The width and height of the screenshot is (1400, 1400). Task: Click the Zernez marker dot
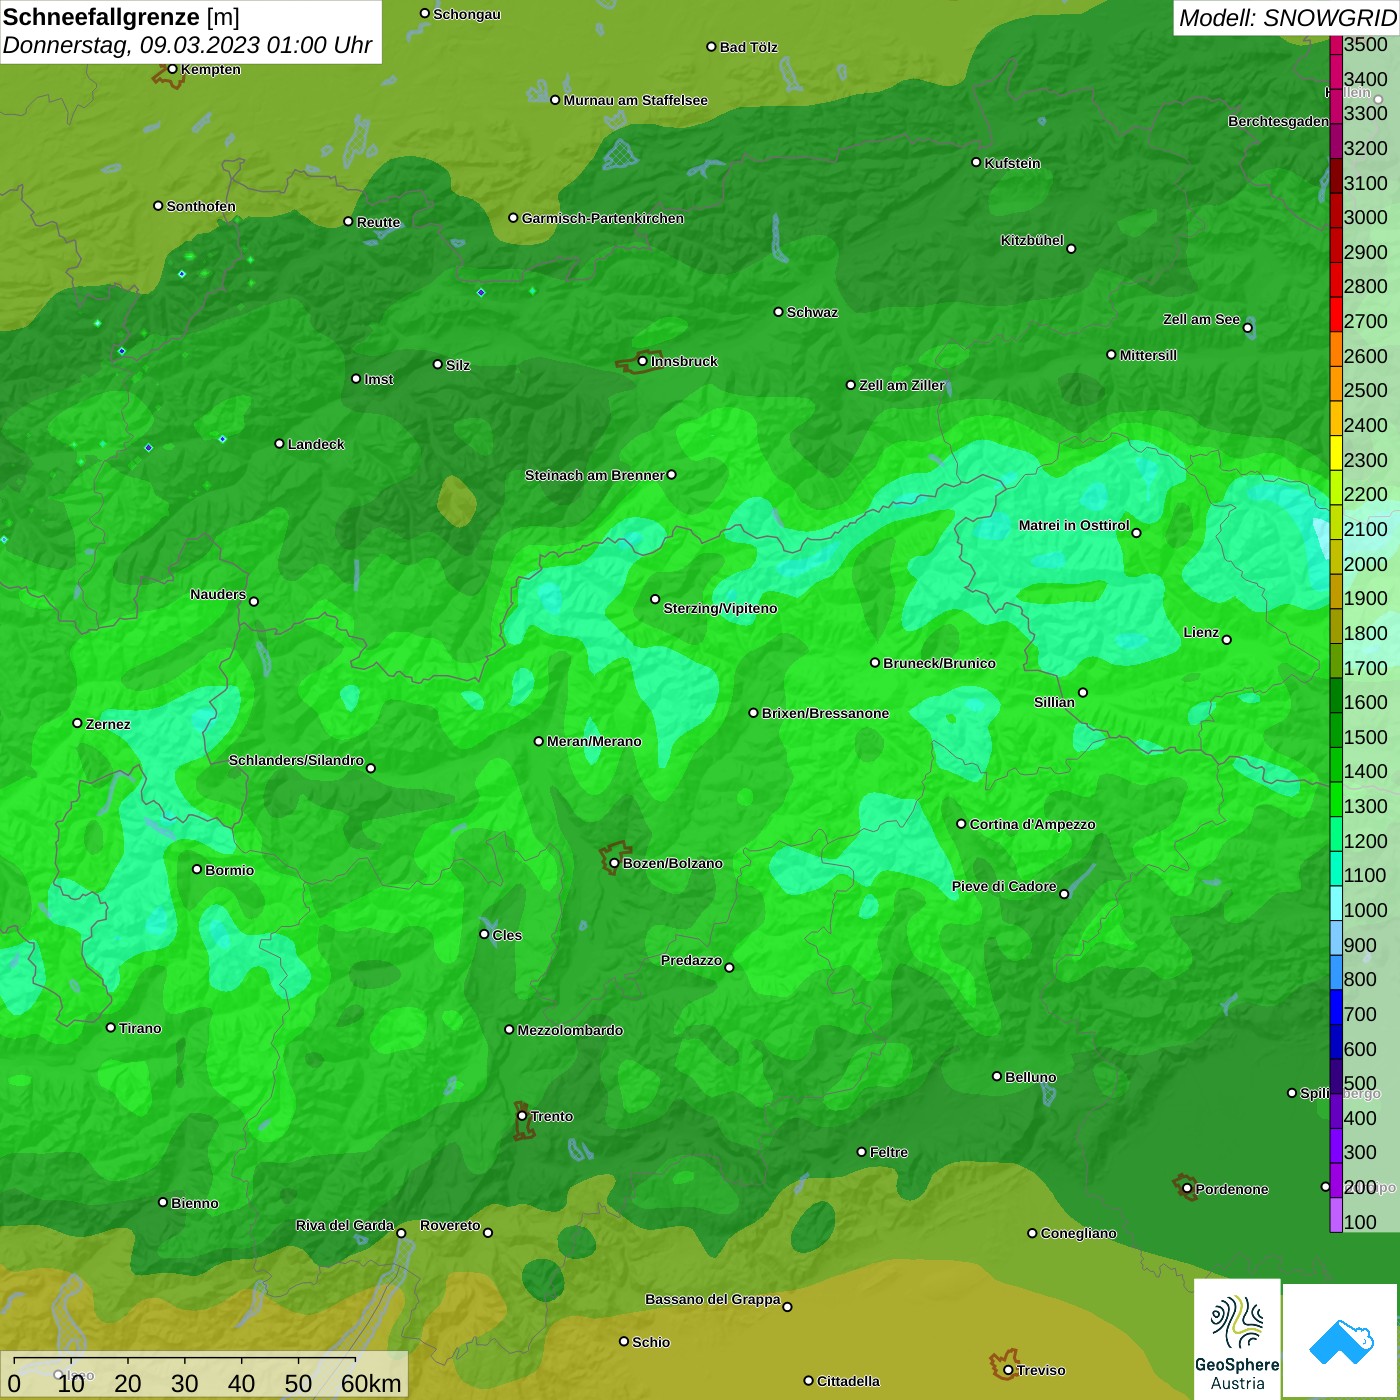tap(77, 723)
